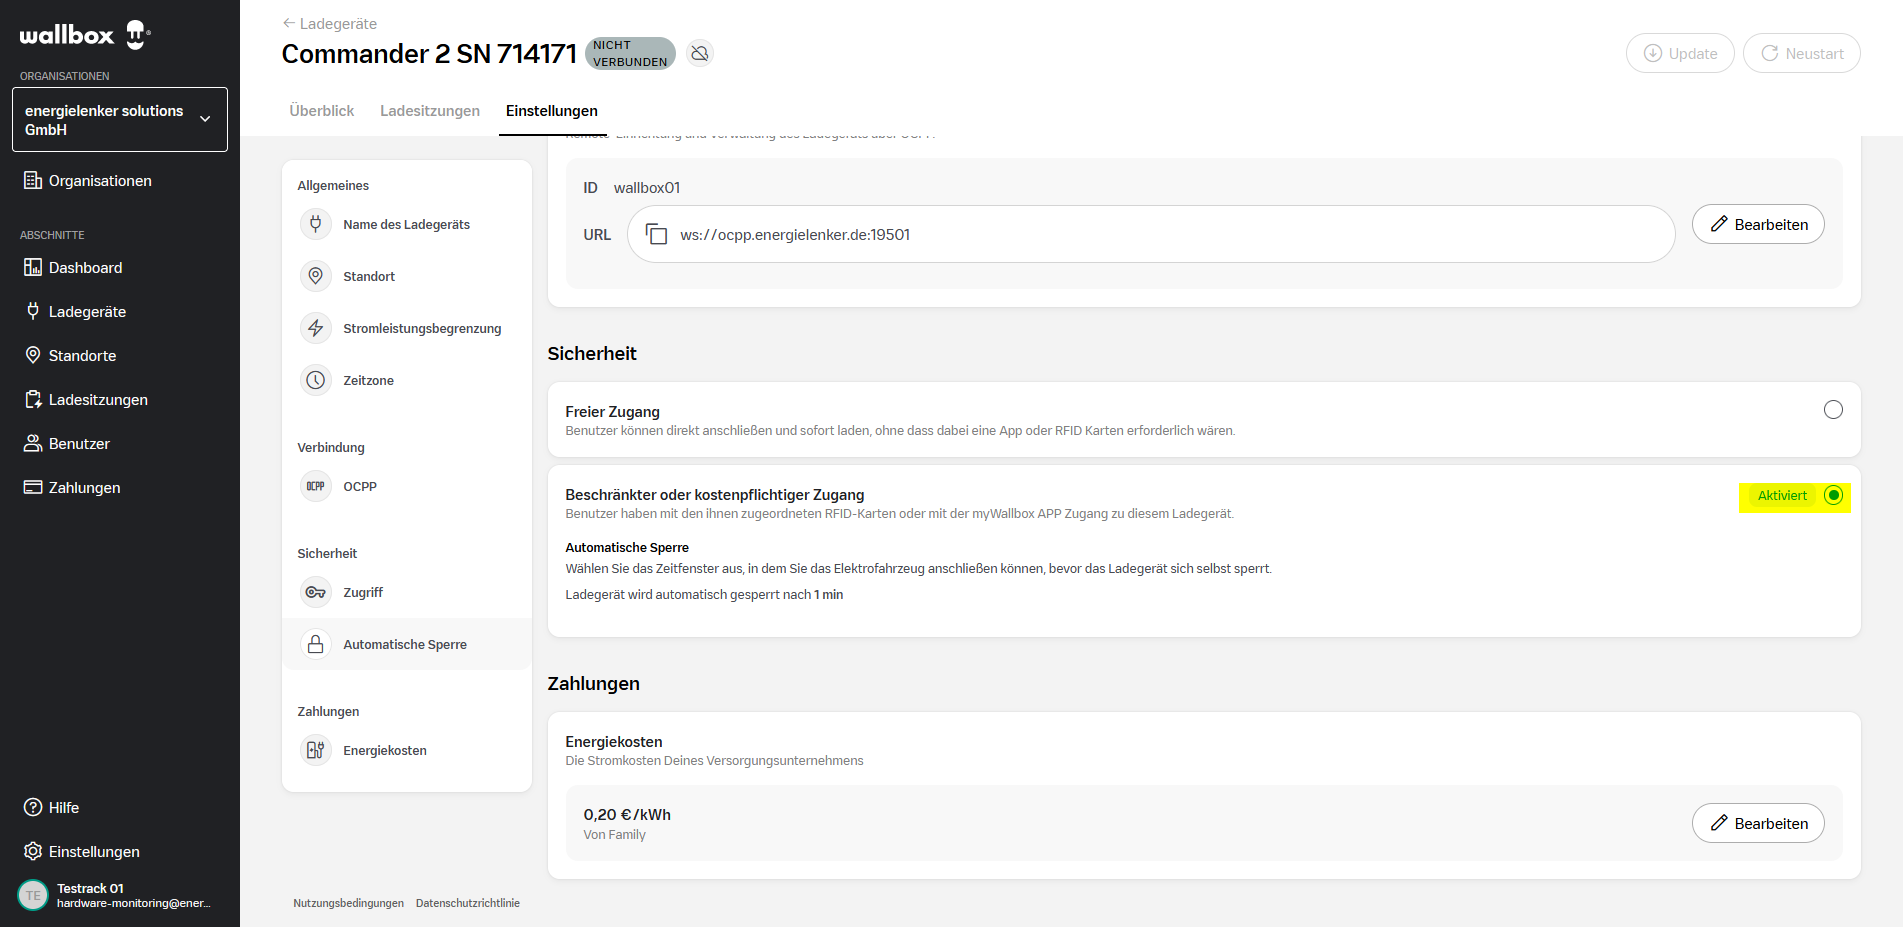
Task: Click the padlock icon for Automatische Sperre
Action: click(x=316, y=644)
